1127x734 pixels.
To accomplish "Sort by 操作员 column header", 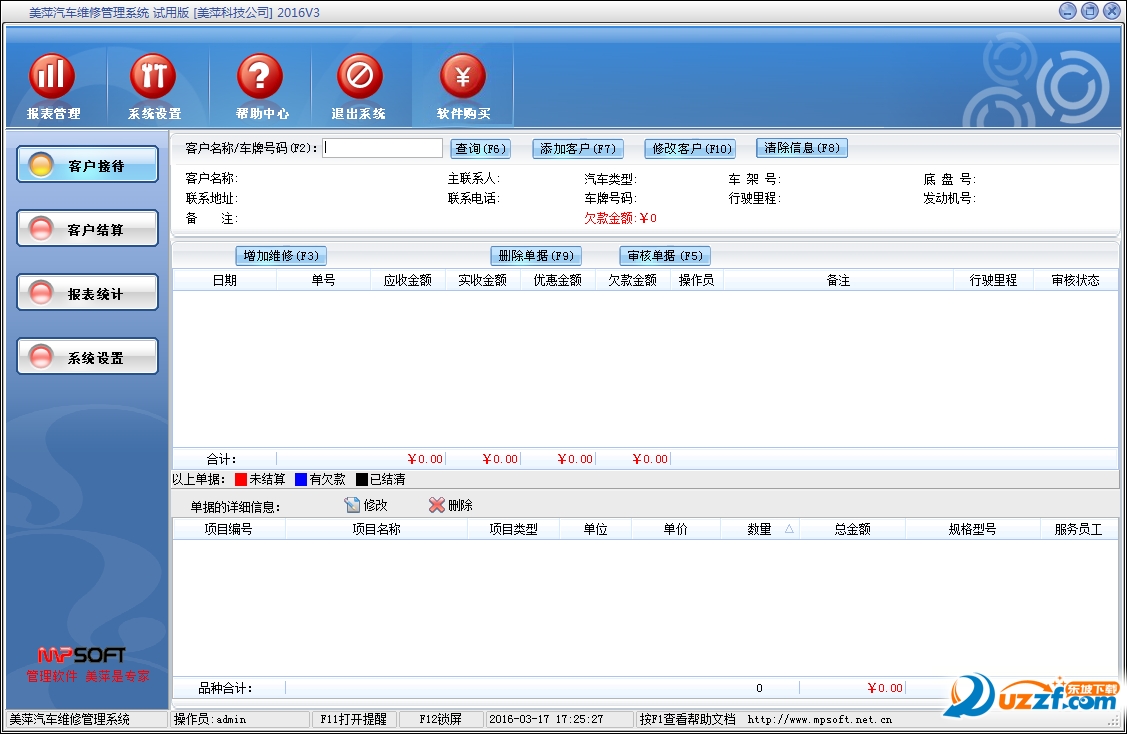I will pos(696,280).
